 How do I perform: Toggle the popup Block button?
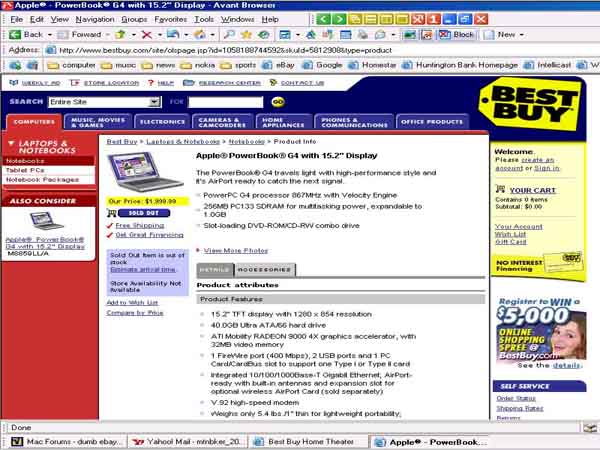pos(457,35)
